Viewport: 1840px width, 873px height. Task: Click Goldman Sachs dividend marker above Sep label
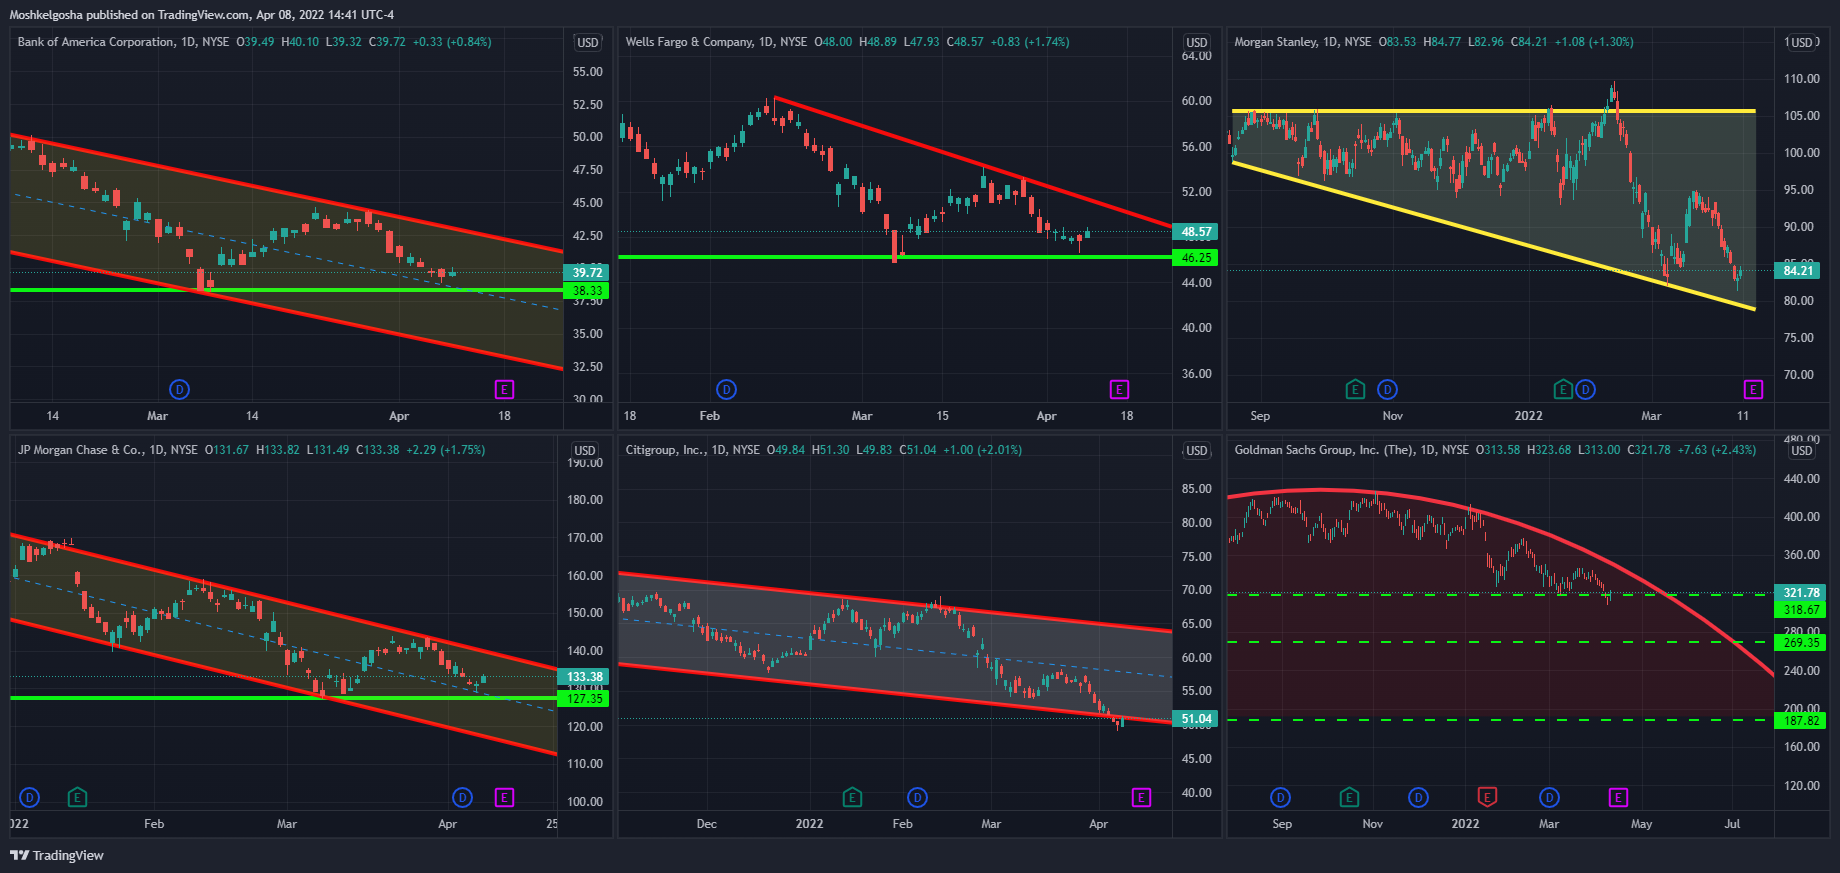click(x=1280, y=797)
